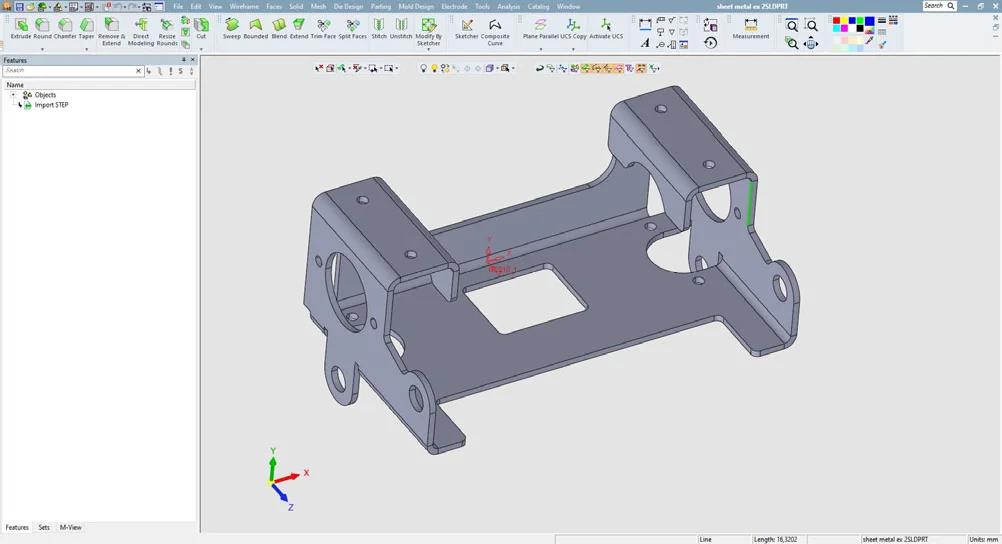Open dropdown arrow under Taper

(x=86, y=49)
